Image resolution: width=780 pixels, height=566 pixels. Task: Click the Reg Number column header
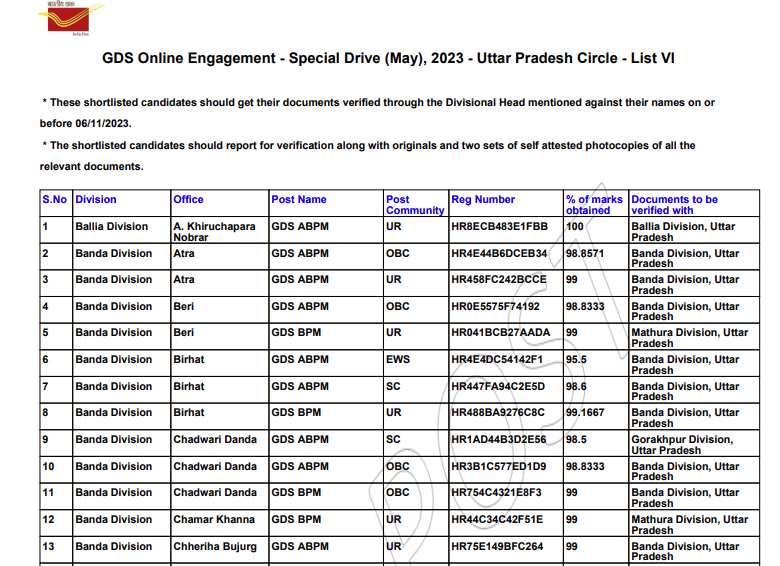tap(483, 199)
